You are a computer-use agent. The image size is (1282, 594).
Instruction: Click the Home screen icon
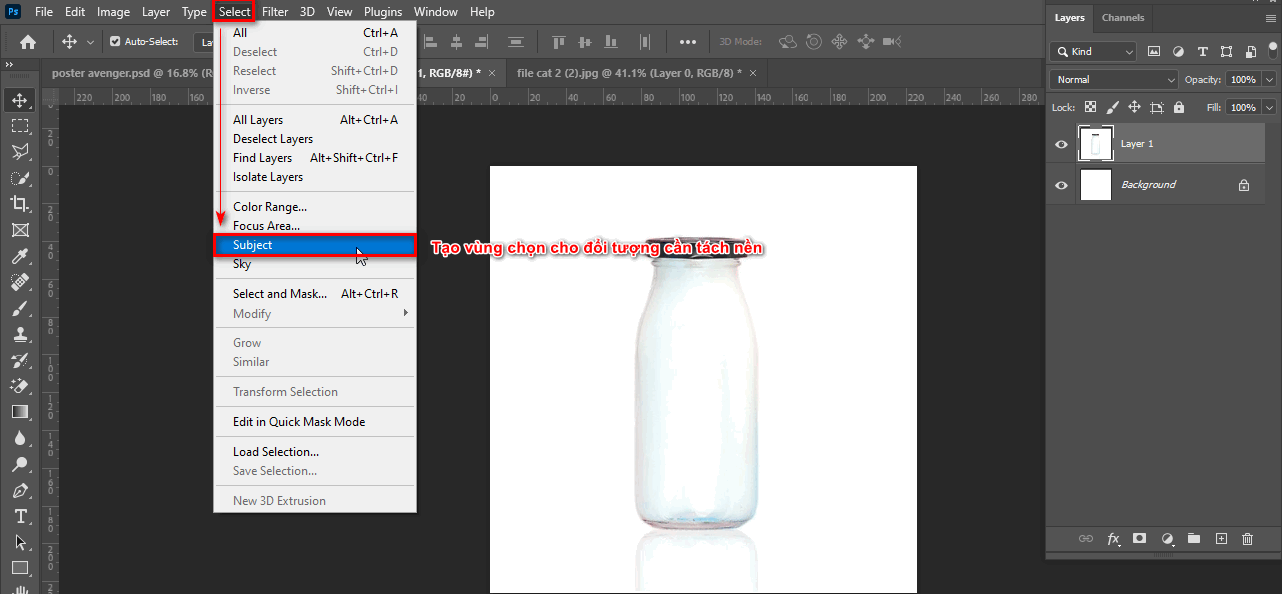26,42
